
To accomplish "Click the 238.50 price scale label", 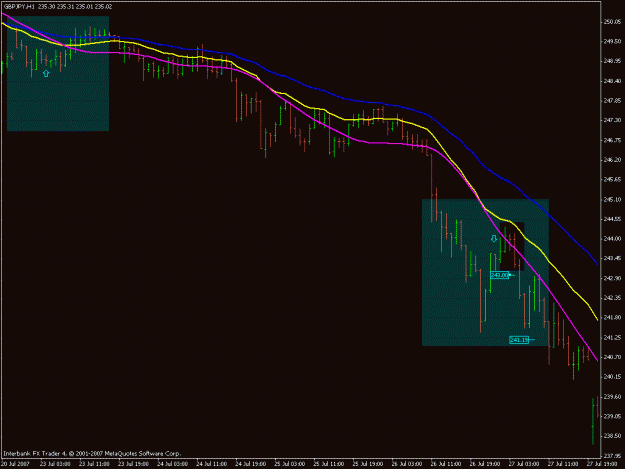I will click(612, 436).
